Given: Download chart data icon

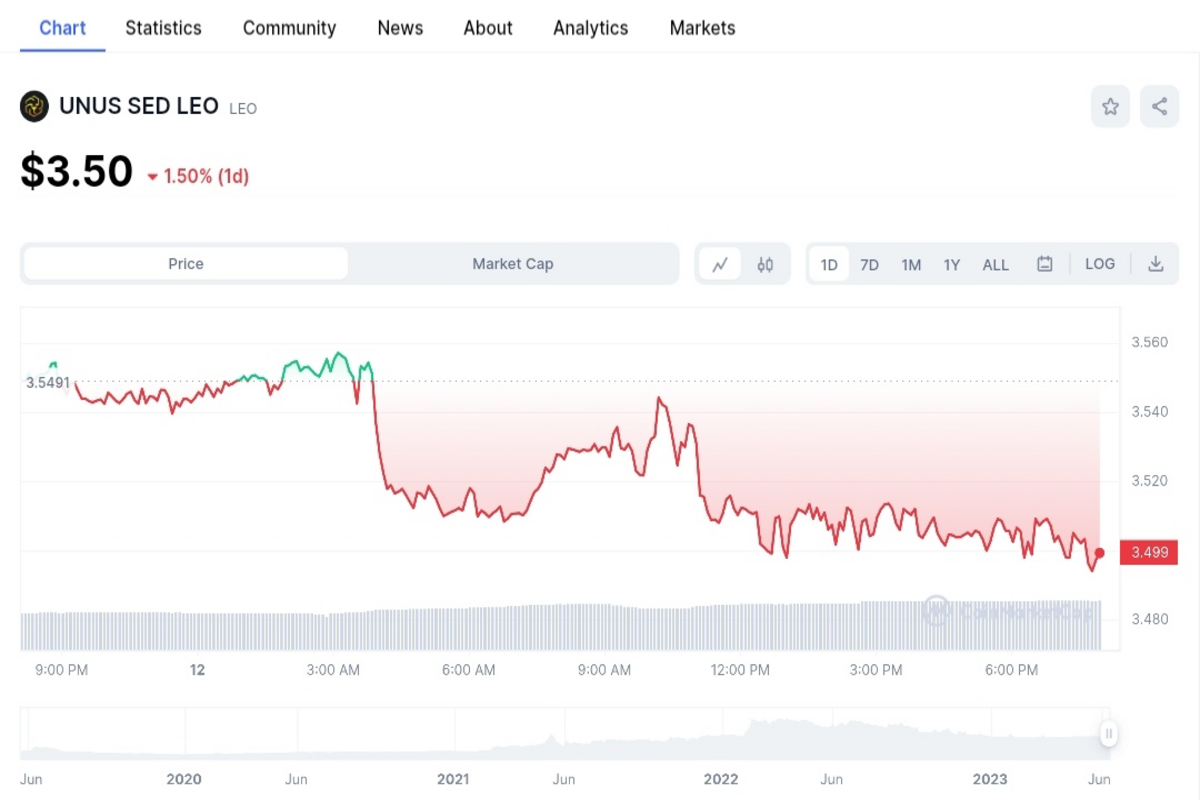Looking at the screenshot, I should (1156, 265).
